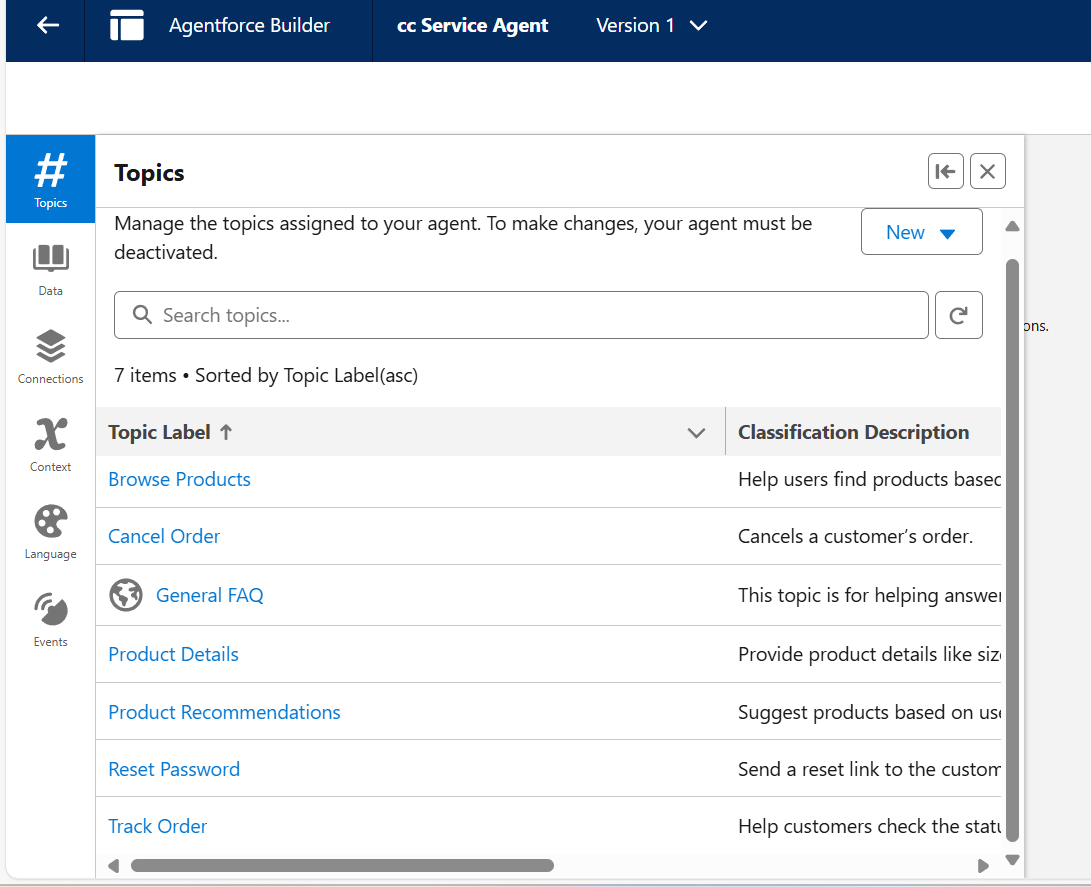This screenshot has width=1091, height=887.
Task: Open the Agentforce Builder app icon
Action: click(127, 26)
